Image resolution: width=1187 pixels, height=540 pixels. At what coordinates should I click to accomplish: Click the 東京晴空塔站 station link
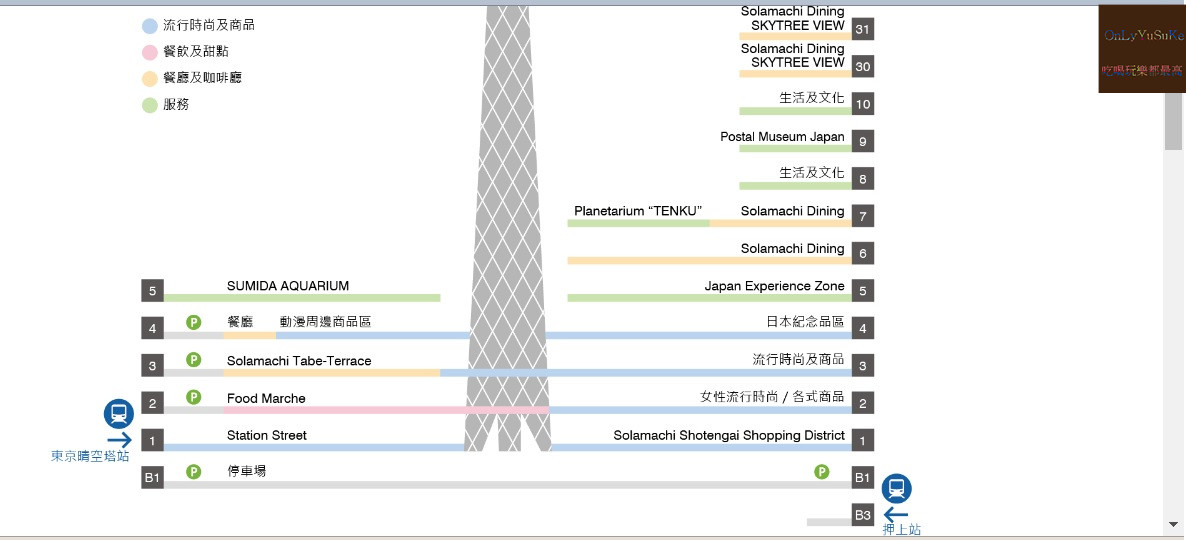coord(90,456)
